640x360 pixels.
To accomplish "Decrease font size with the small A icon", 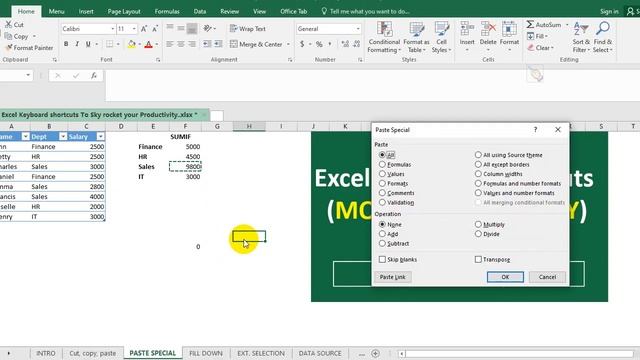I will [155, 29].
